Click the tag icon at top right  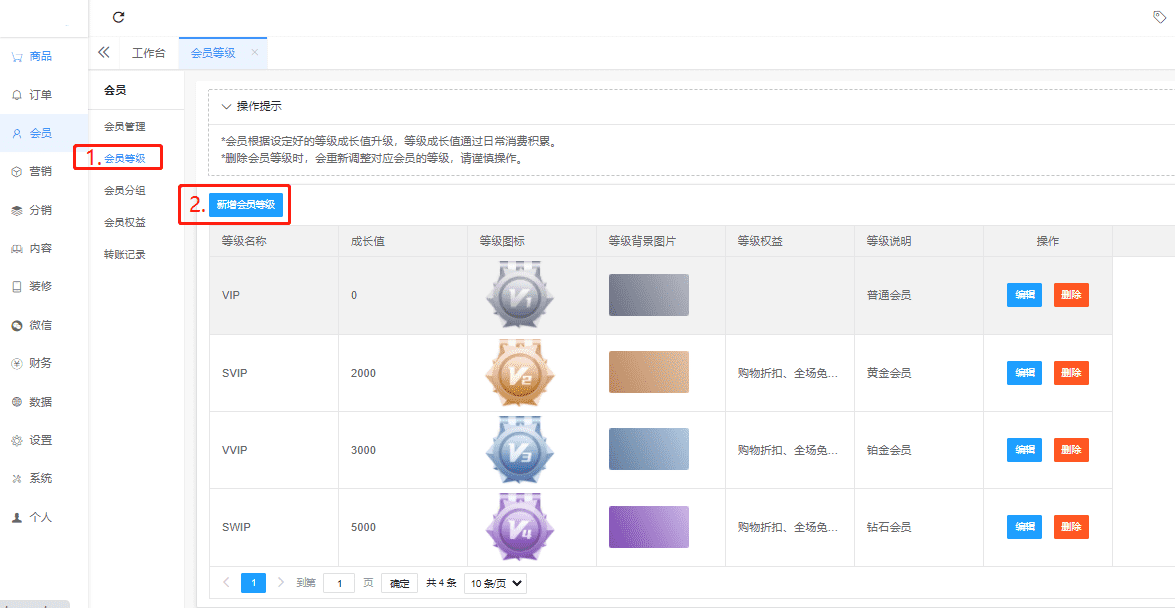[1159, 17]
